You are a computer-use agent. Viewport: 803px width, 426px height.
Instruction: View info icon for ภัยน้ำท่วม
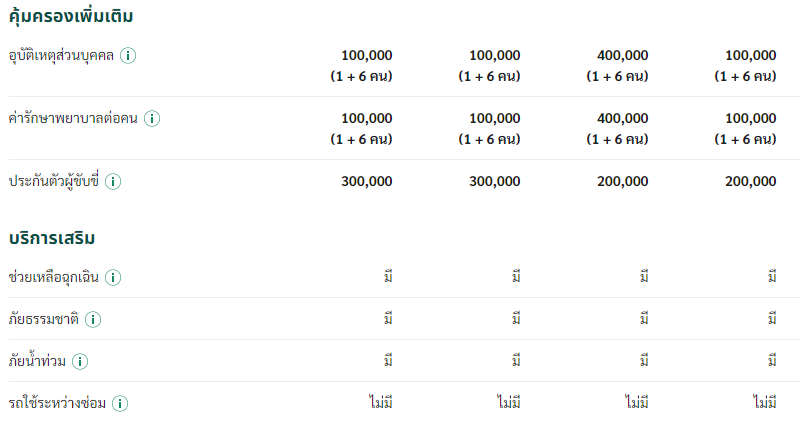tap(80, 361)
